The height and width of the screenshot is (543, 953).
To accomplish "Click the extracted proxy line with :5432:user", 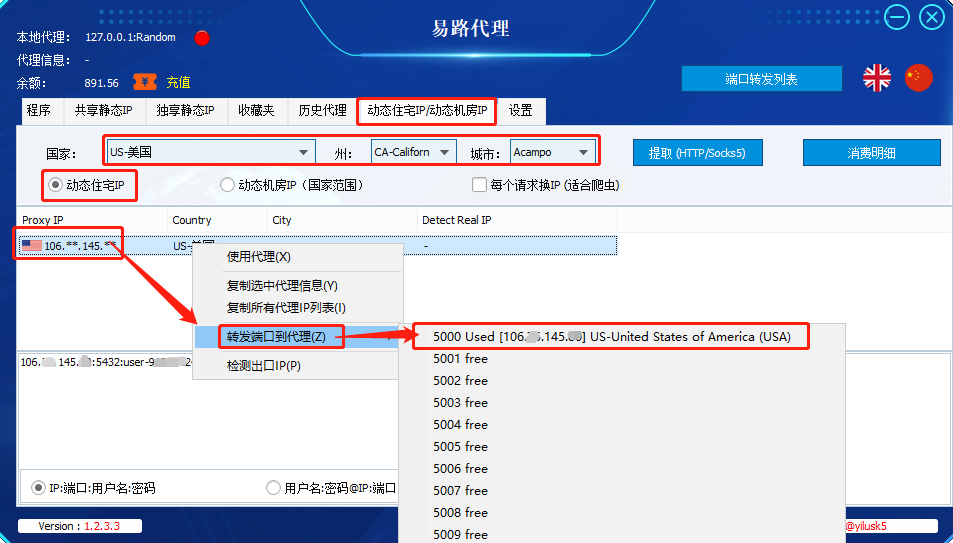I will pyautogui.click(x=106, y=362).
